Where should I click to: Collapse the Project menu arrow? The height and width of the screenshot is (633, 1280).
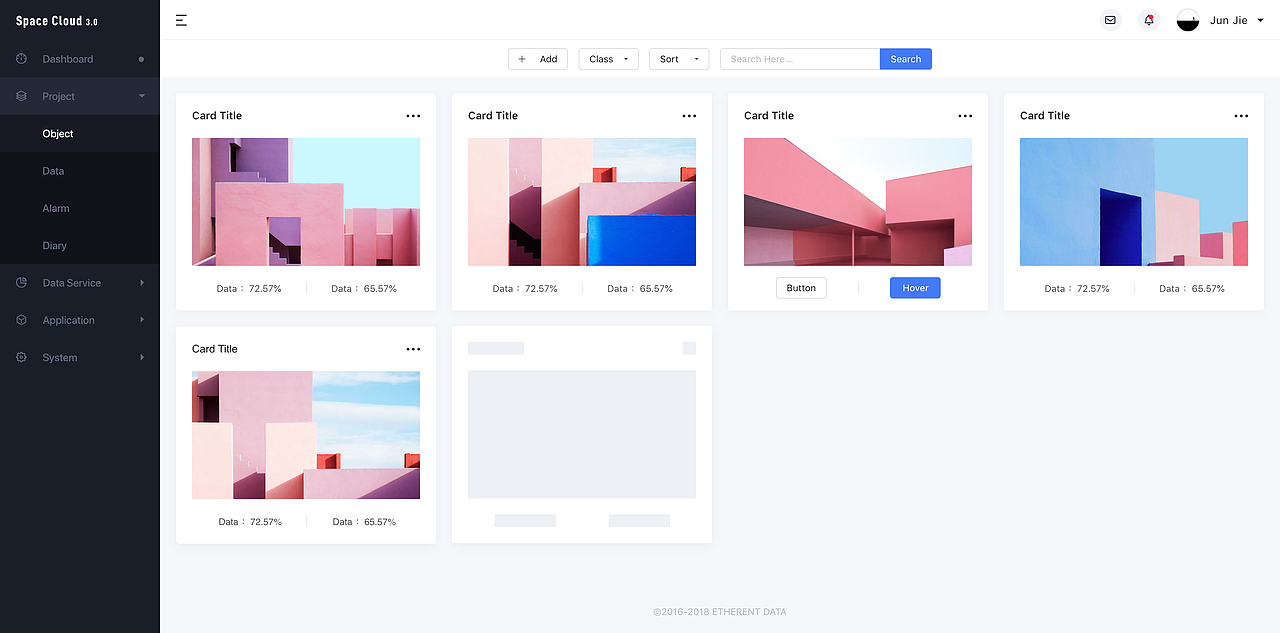pyautogui.click(x=142, y=96)
